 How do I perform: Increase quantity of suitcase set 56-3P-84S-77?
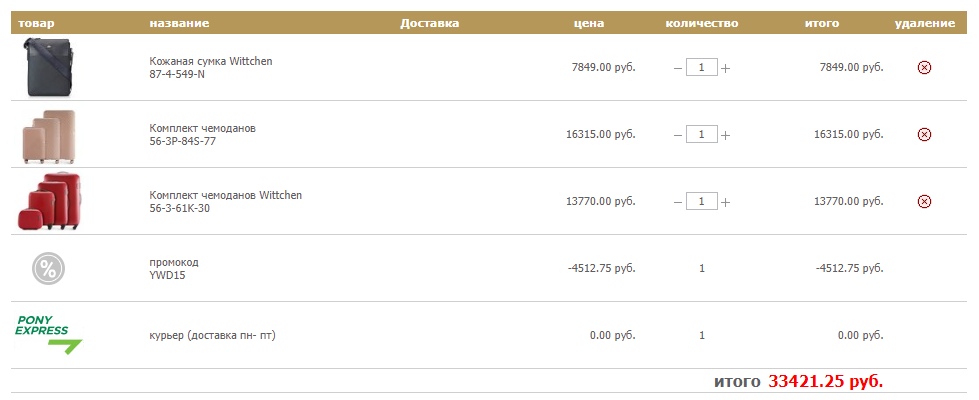click(x=725, y=135)
